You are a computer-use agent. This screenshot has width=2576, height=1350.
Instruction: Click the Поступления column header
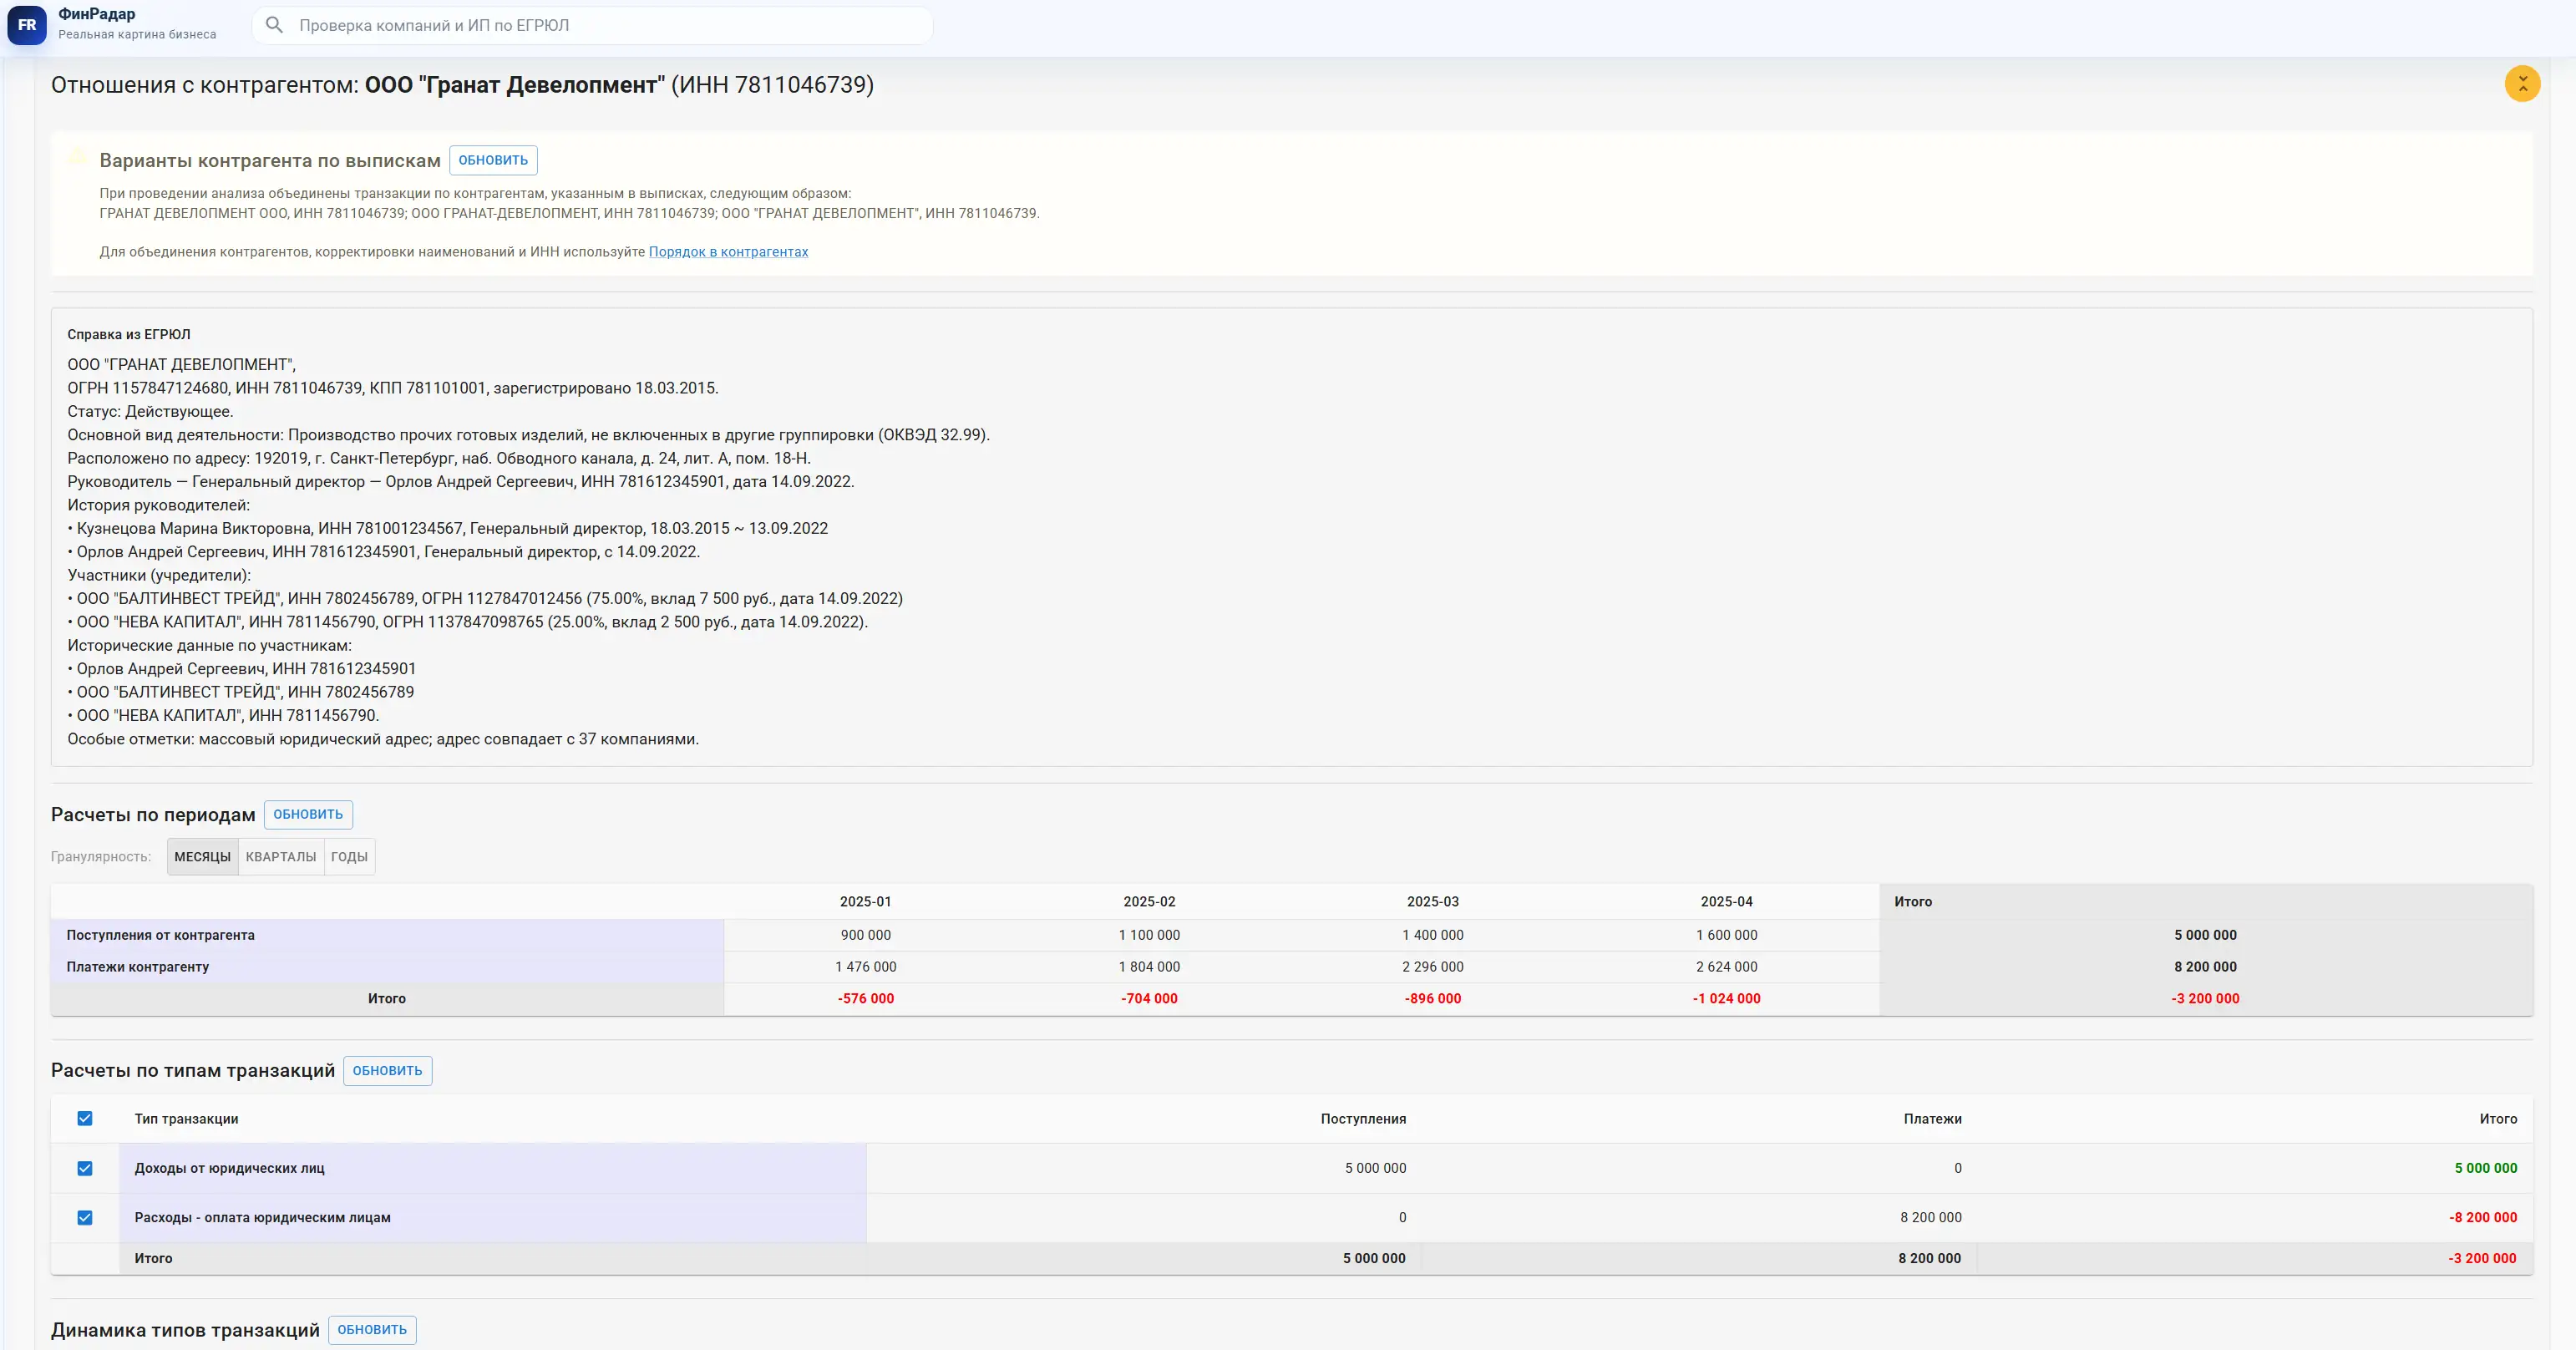[1363, 1119]
